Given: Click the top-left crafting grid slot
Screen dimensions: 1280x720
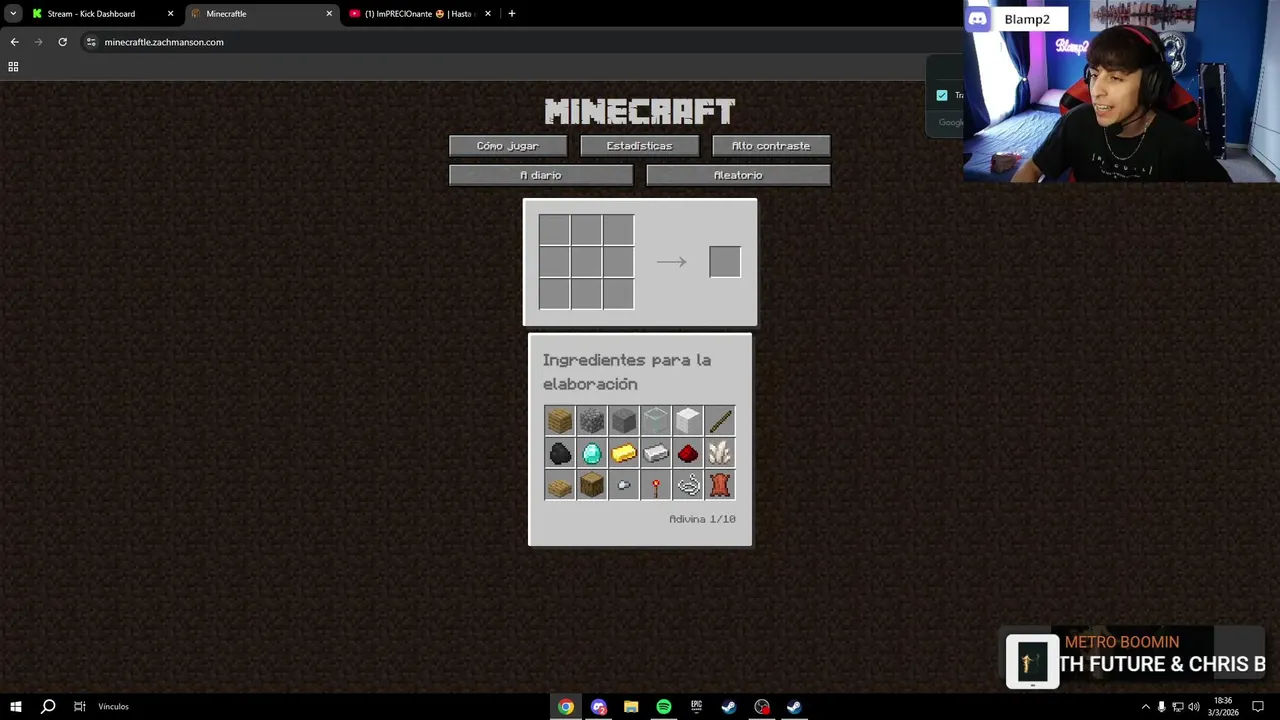Looking at the screenshot, I should click(x=554, y=230).
